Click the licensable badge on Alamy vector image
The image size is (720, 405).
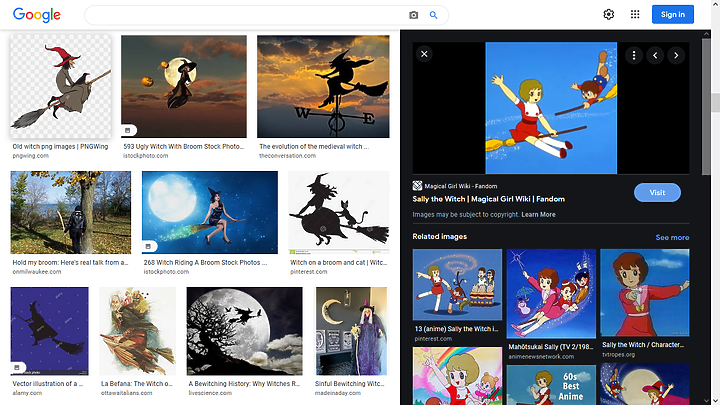[x=17, y=367]
